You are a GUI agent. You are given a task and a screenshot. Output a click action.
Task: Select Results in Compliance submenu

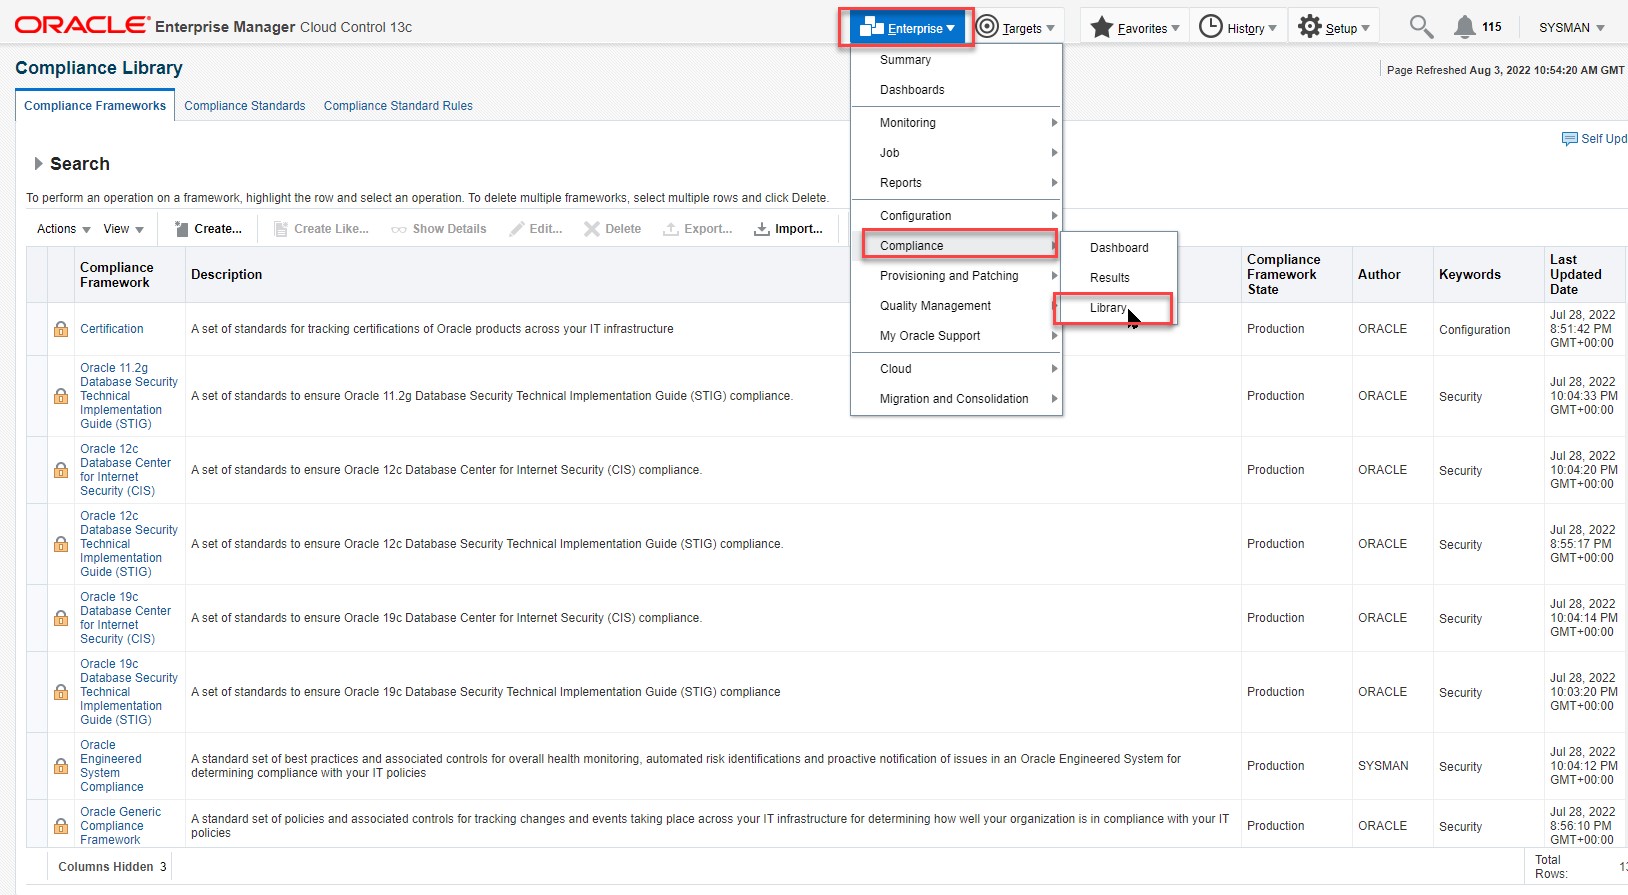coord(1118,278)
